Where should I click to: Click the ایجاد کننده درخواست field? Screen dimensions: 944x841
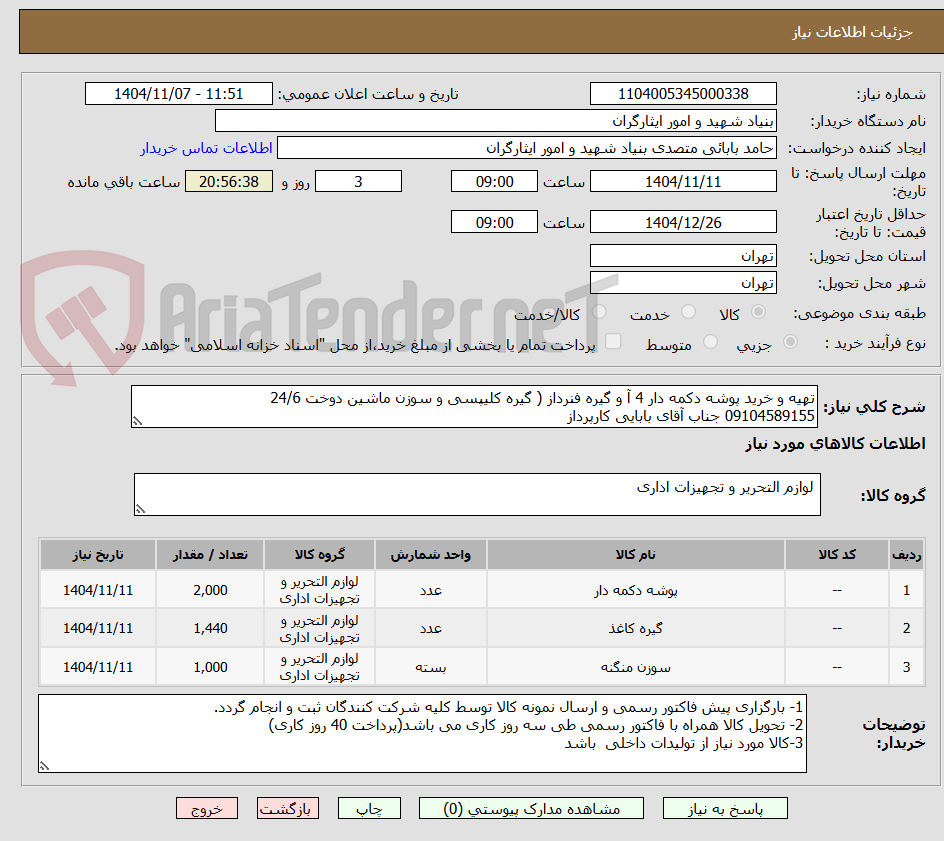(x=527, y=148)
